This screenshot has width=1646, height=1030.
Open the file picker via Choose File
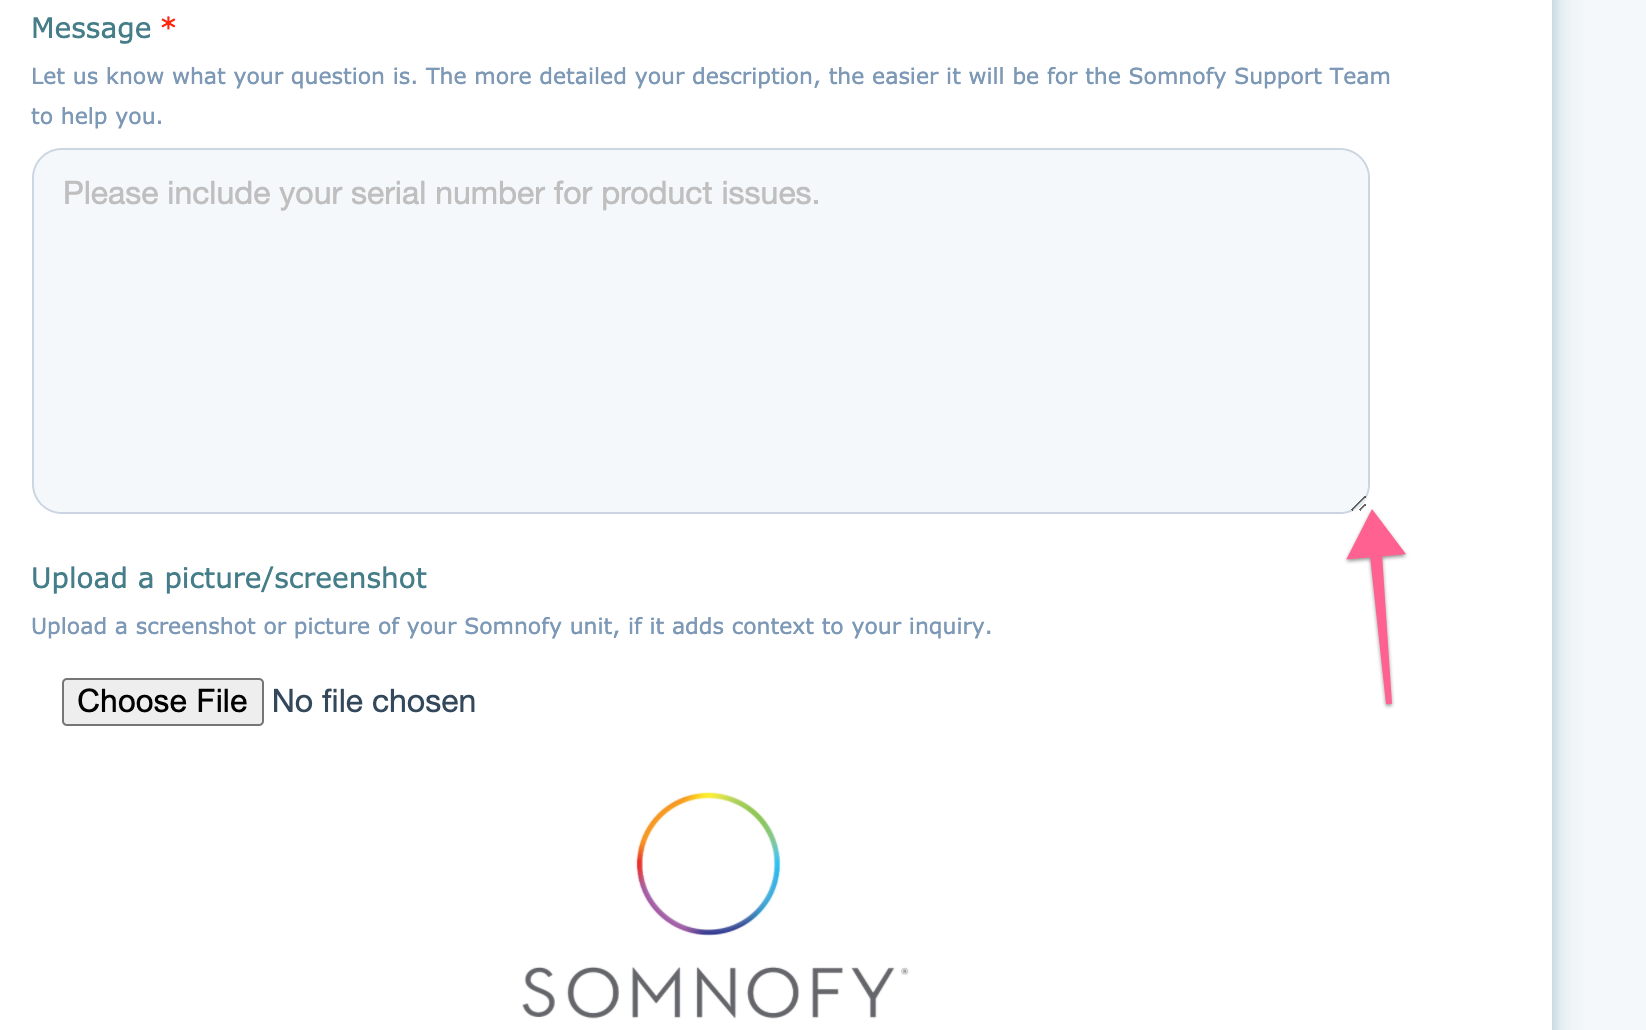162,701
